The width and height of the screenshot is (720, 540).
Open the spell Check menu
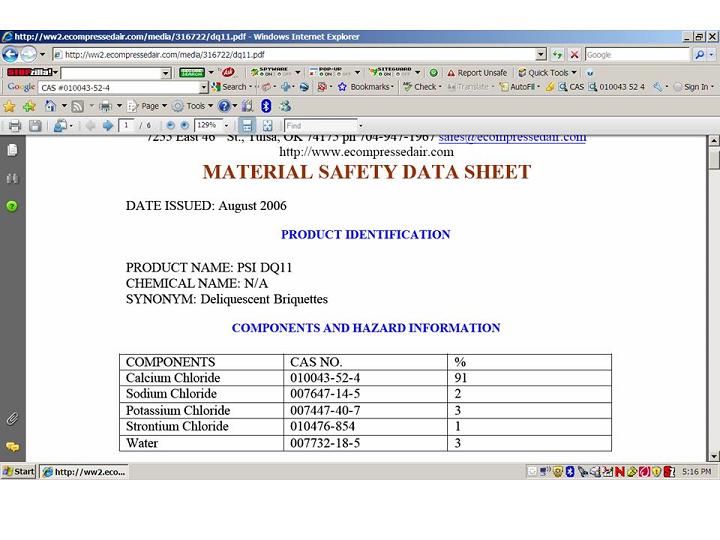pyautogui.click(x=422, y=87)
